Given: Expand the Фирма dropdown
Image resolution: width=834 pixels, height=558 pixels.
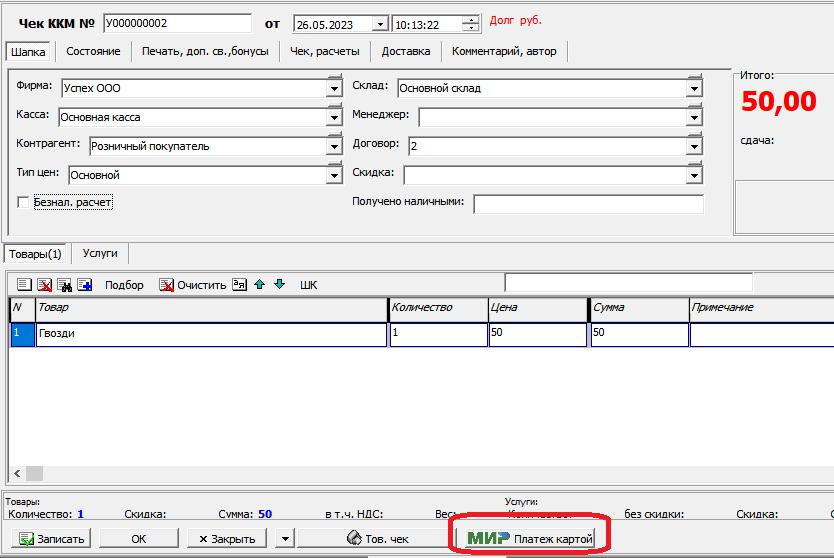Looking at the screenshot, I should tap(334, 89).
